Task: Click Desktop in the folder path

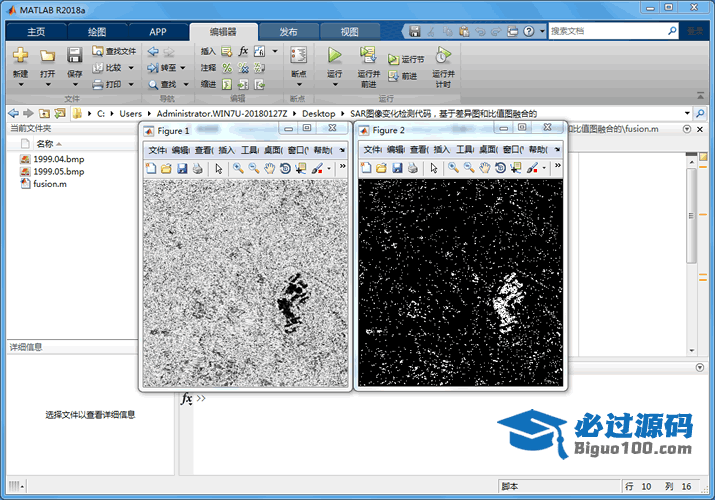Action: [318, 113]
